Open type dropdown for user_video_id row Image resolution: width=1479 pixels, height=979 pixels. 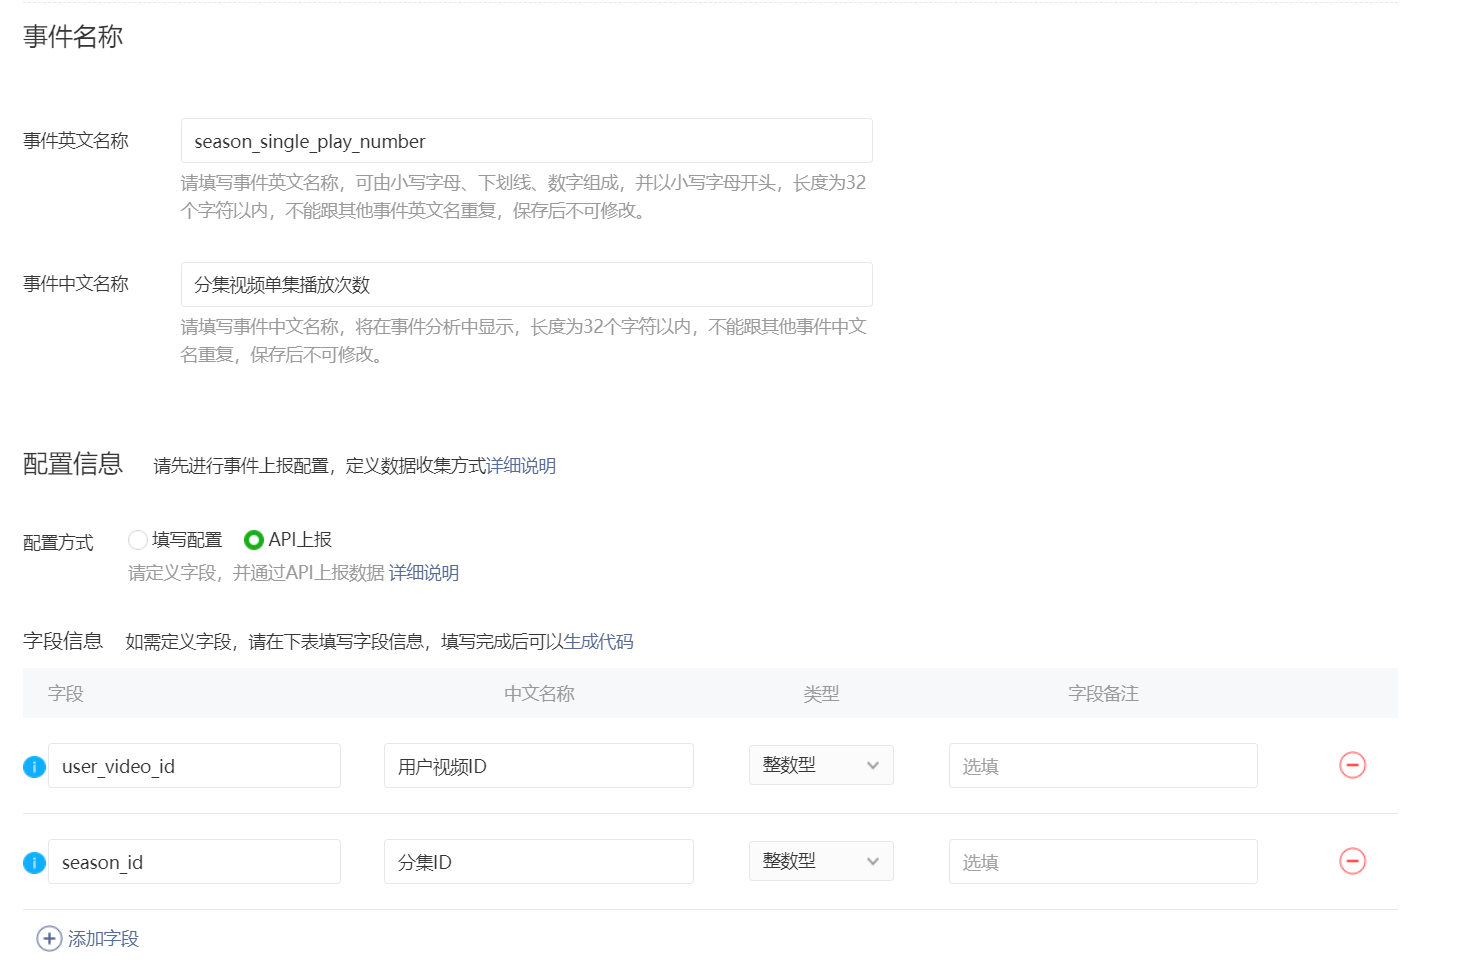click(x=821, y=765)
